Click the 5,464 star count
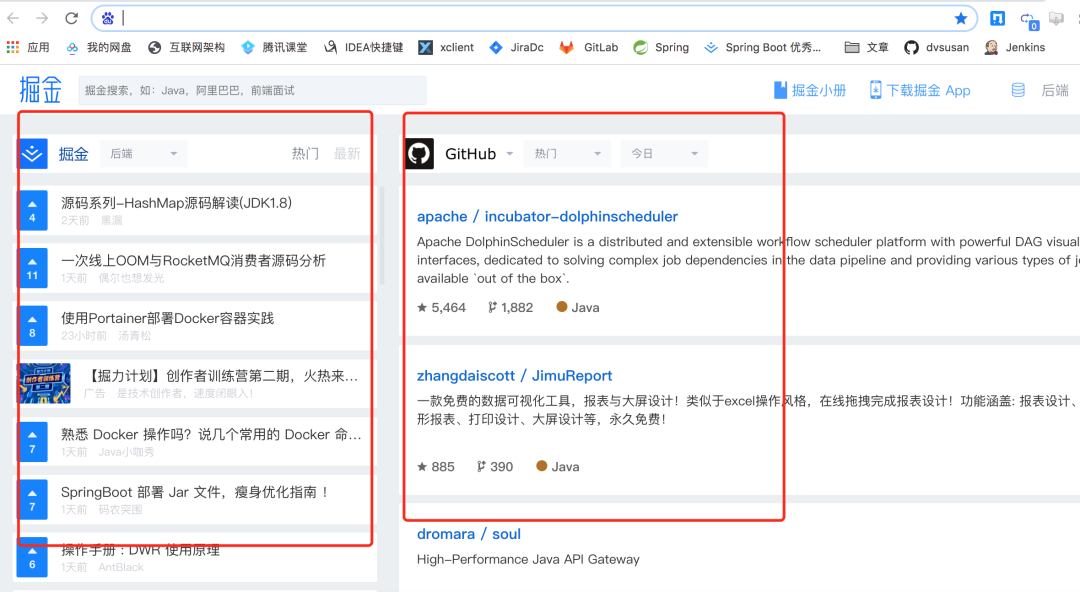Screen dimensions: 1080x592 (442, 307)
